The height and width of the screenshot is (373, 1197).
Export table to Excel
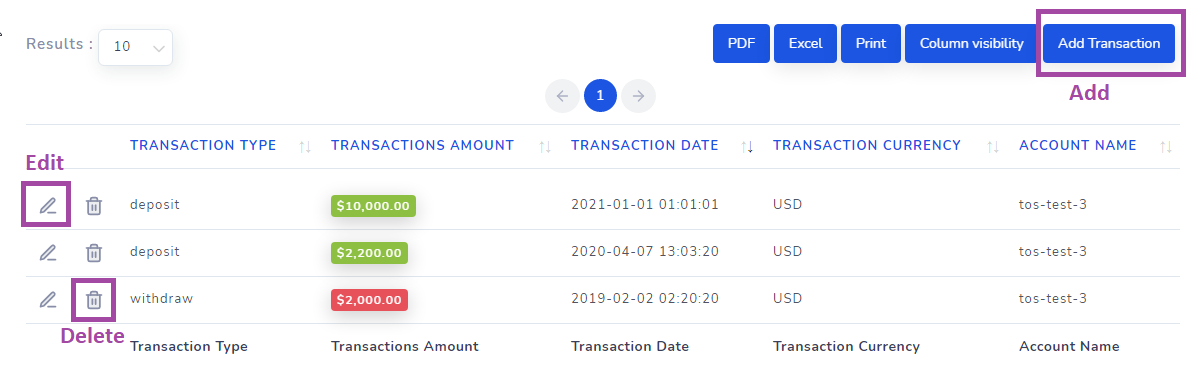(805, 43)
